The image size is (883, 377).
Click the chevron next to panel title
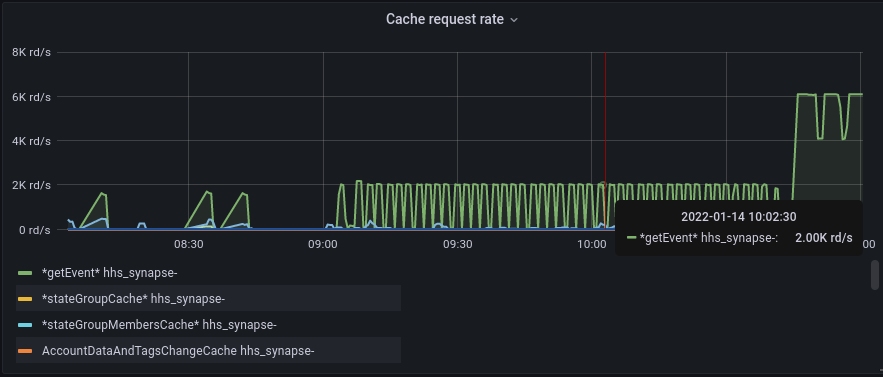coord(514,20)
